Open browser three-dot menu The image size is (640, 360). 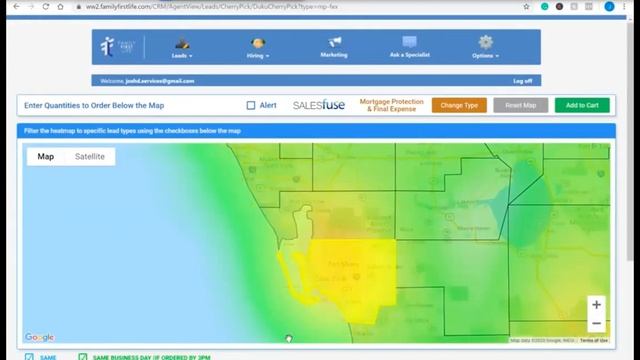[624, 7]
